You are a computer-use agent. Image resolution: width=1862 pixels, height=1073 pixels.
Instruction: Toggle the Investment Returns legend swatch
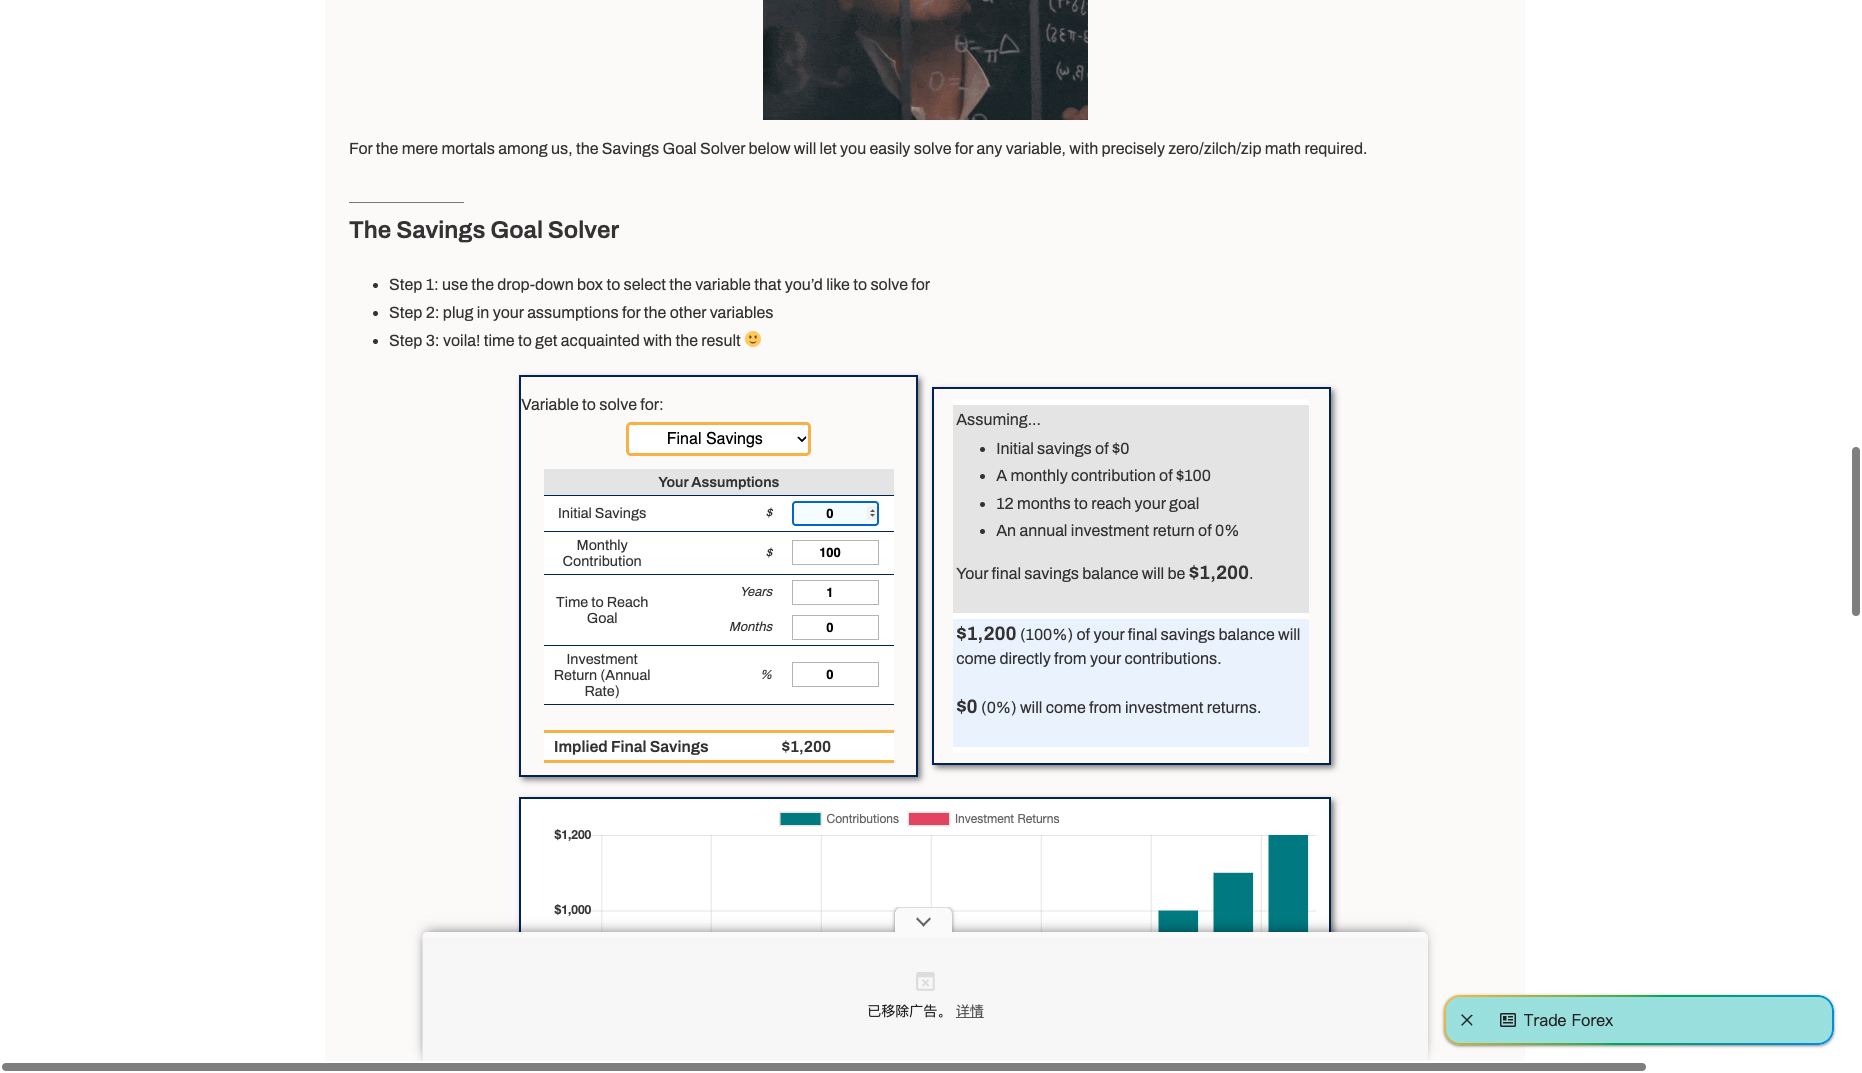coord(929,819)
